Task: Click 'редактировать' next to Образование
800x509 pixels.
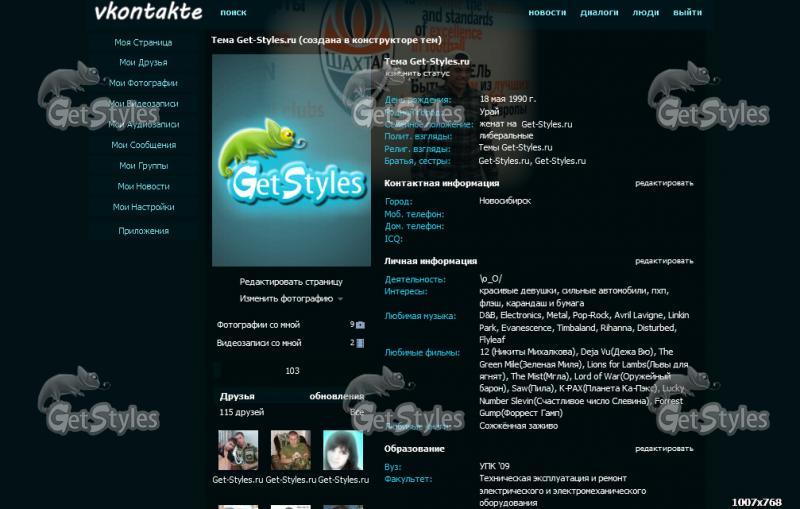Action: click(x=663, y=449)
